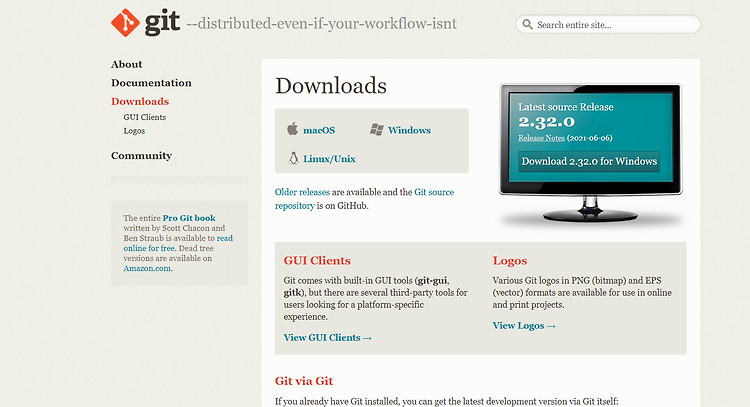Choose the Windows download link
This screenshot has height=407, width=750.
[409, 130]
